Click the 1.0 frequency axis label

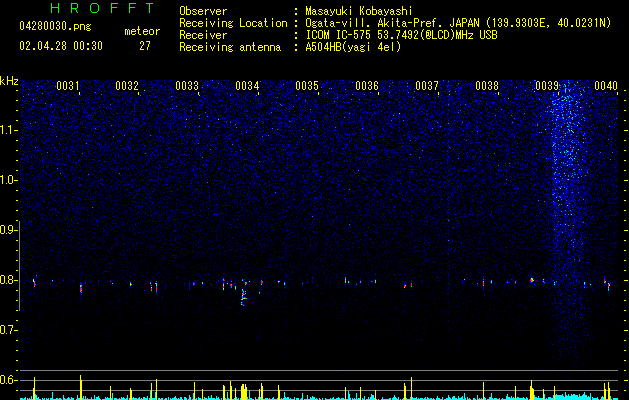8,180
